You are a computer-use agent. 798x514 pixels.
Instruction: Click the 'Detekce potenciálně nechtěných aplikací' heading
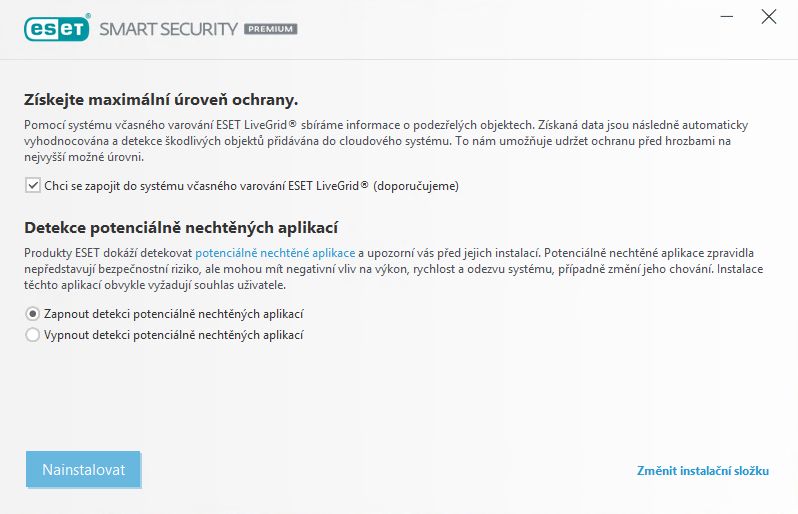coord(181,228)
